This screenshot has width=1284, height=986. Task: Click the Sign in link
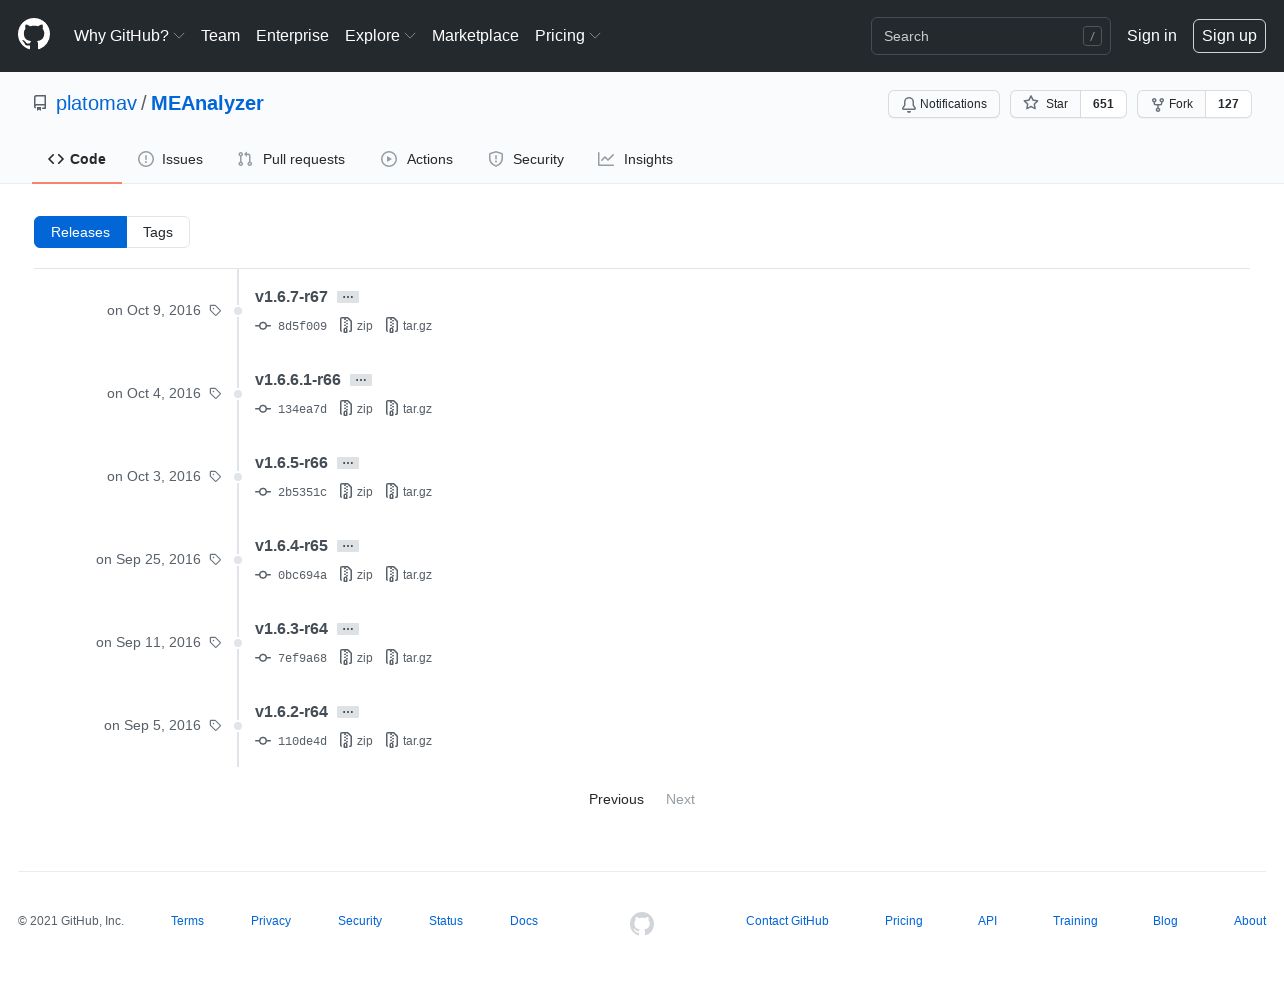pos(1151,35)
